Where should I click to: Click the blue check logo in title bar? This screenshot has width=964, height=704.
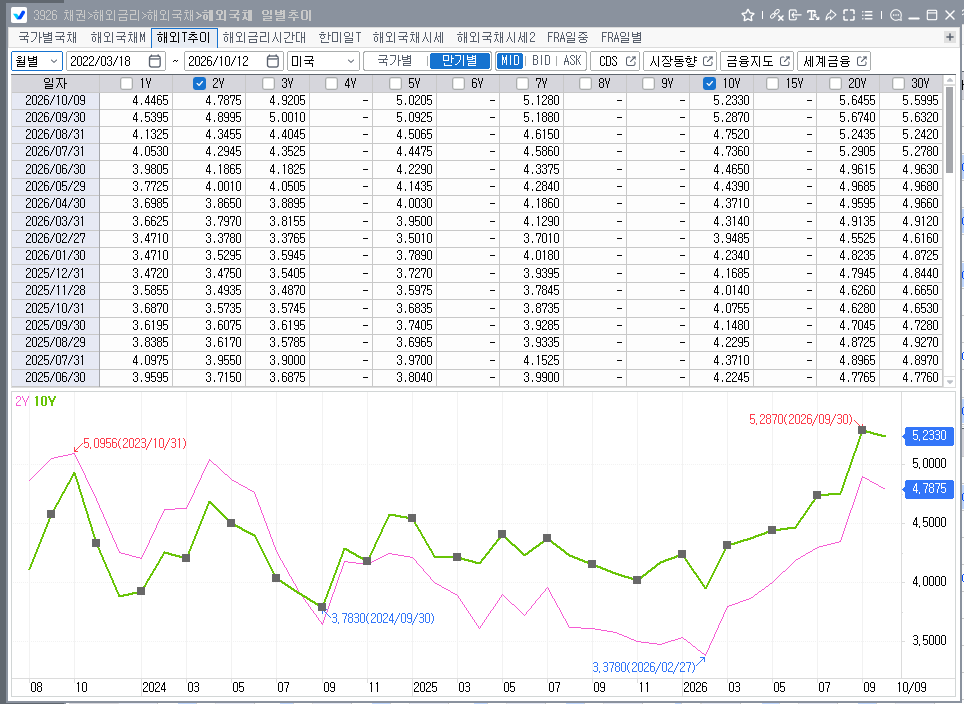coord(19,15)
